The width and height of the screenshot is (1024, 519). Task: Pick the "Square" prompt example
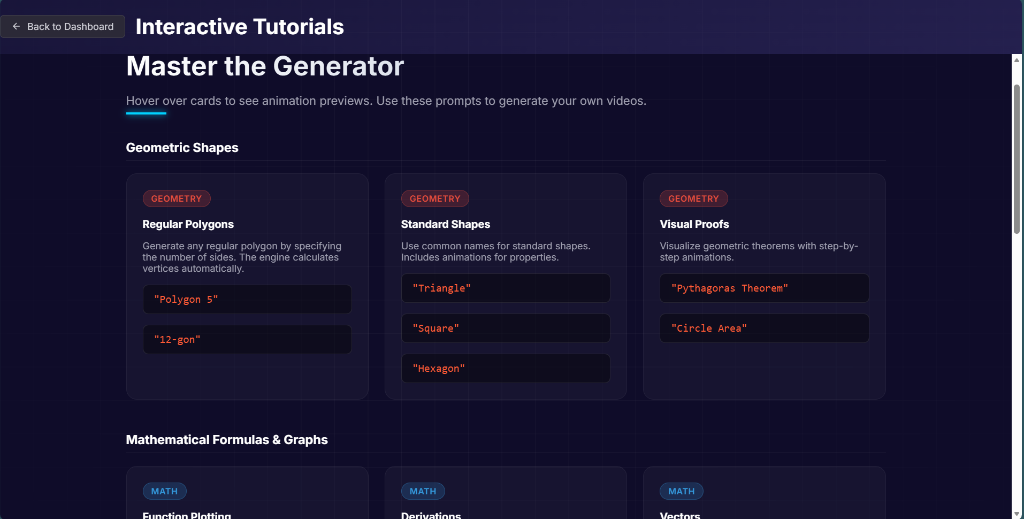click(505, 328)
